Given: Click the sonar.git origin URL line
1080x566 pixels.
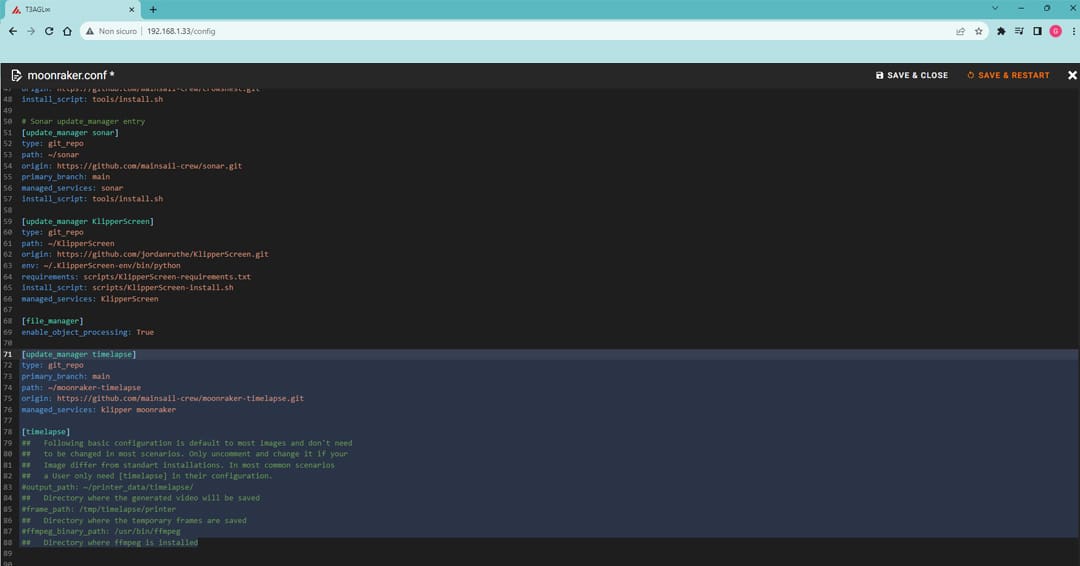Looking at the screenshot, I should (132, 165).
